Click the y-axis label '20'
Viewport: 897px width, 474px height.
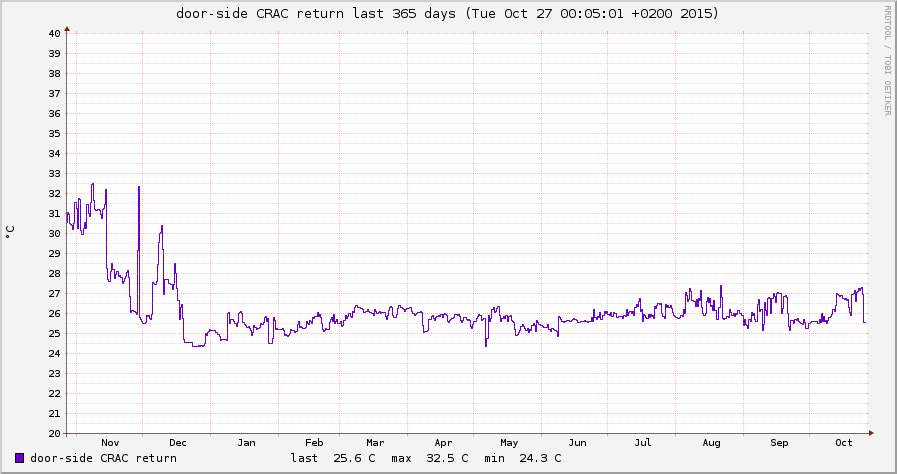tap(54, 433)
